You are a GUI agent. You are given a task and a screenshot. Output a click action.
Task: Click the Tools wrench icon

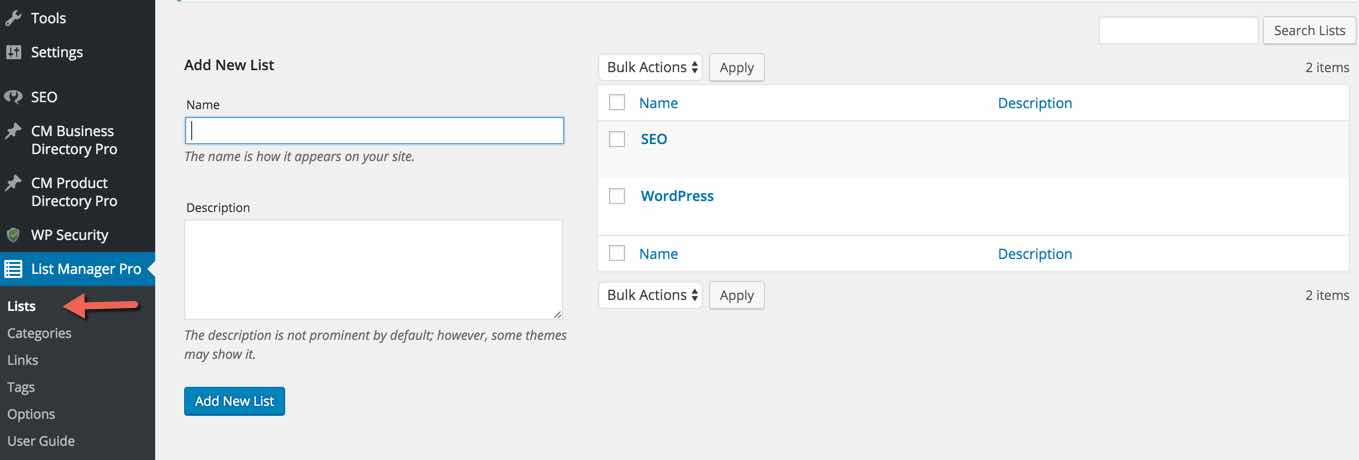pos(13,18)
